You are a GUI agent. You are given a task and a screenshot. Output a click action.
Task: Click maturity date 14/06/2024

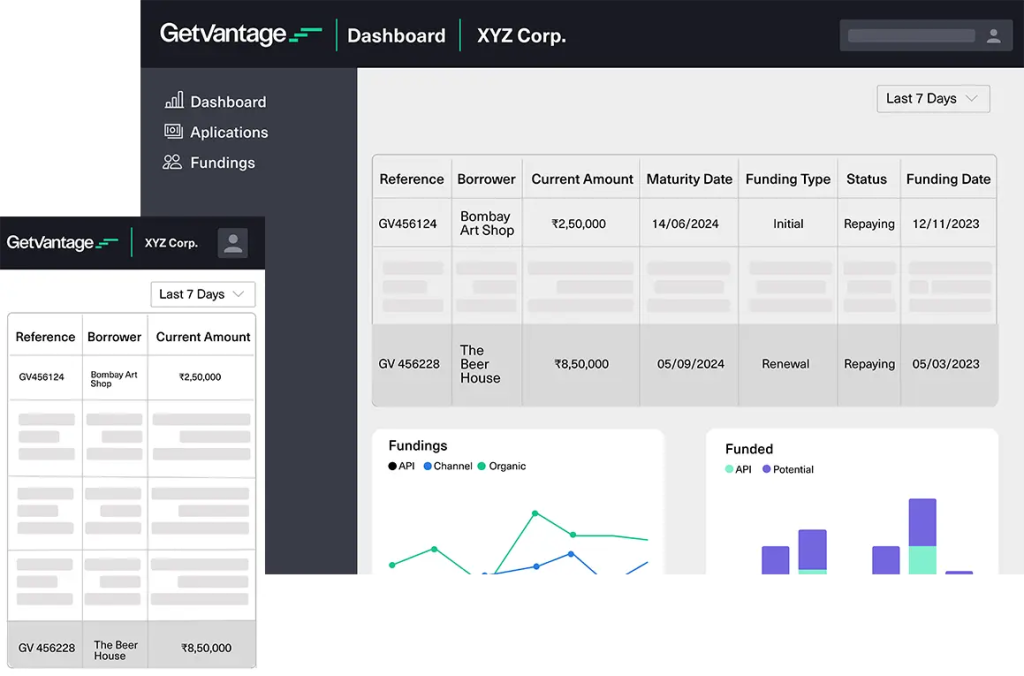point(685,223)
